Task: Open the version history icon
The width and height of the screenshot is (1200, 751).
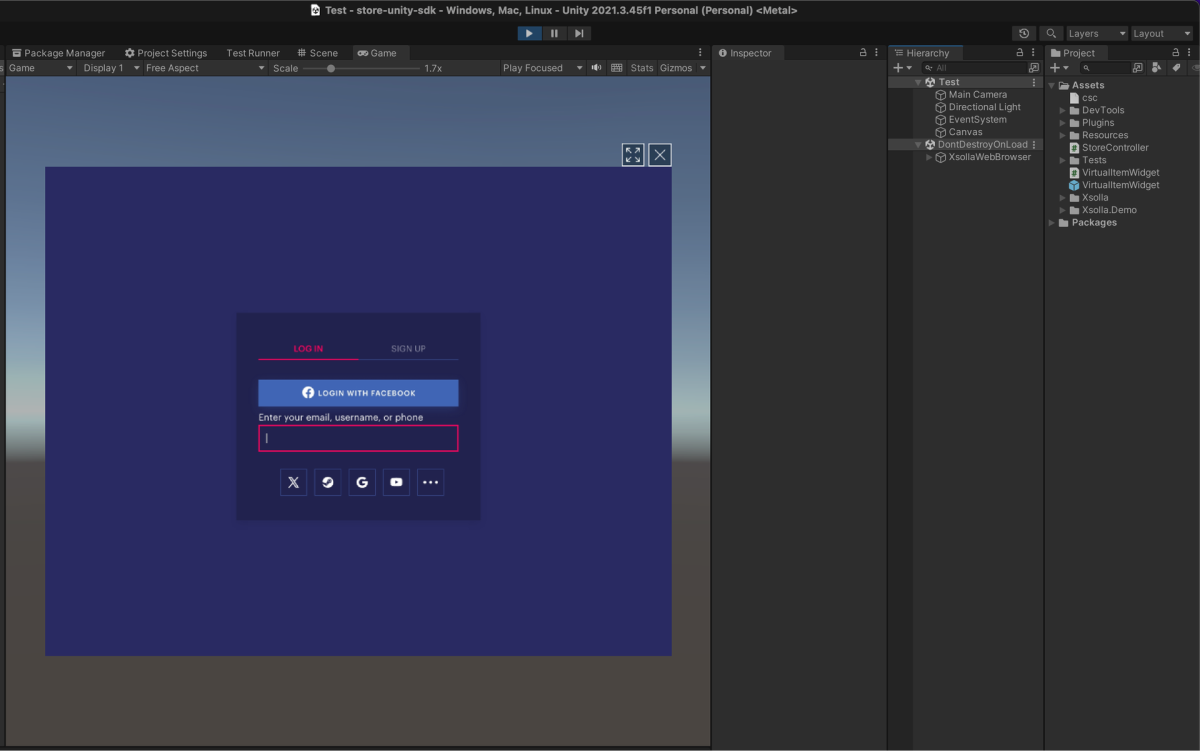Action: pyautogui.click(x=1024, y=33)
